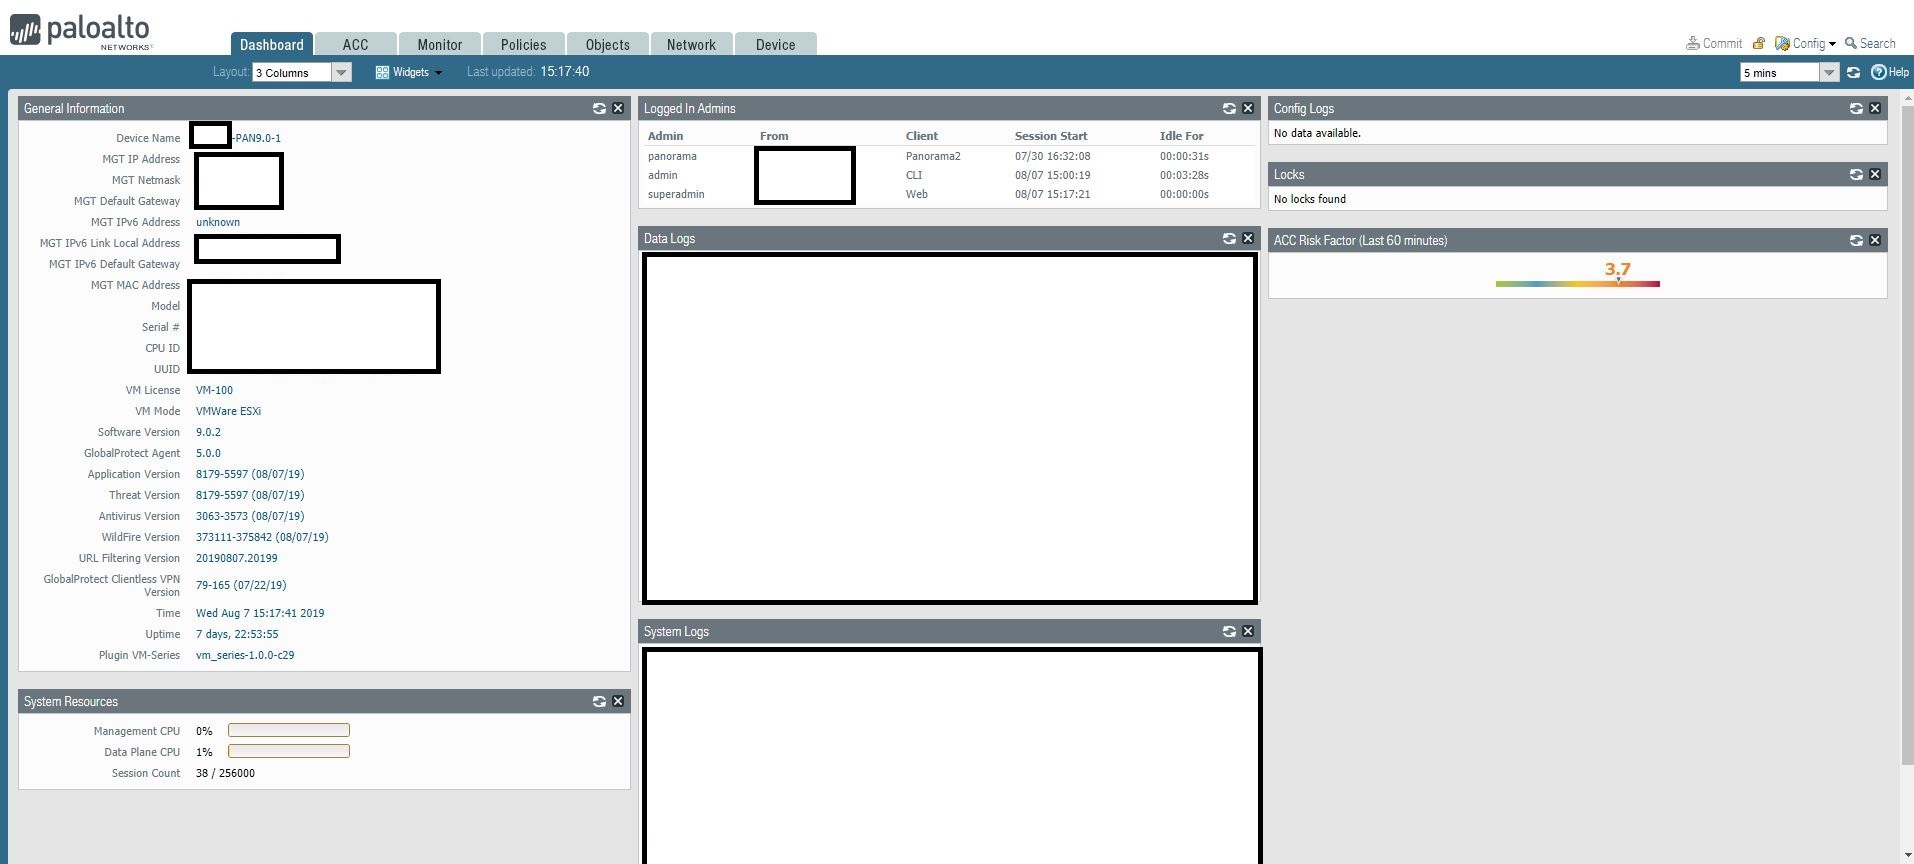The height and width of the screenshot is (864, 1914).
Task: Expand the Config dropdown menu
Action: 1805,43
